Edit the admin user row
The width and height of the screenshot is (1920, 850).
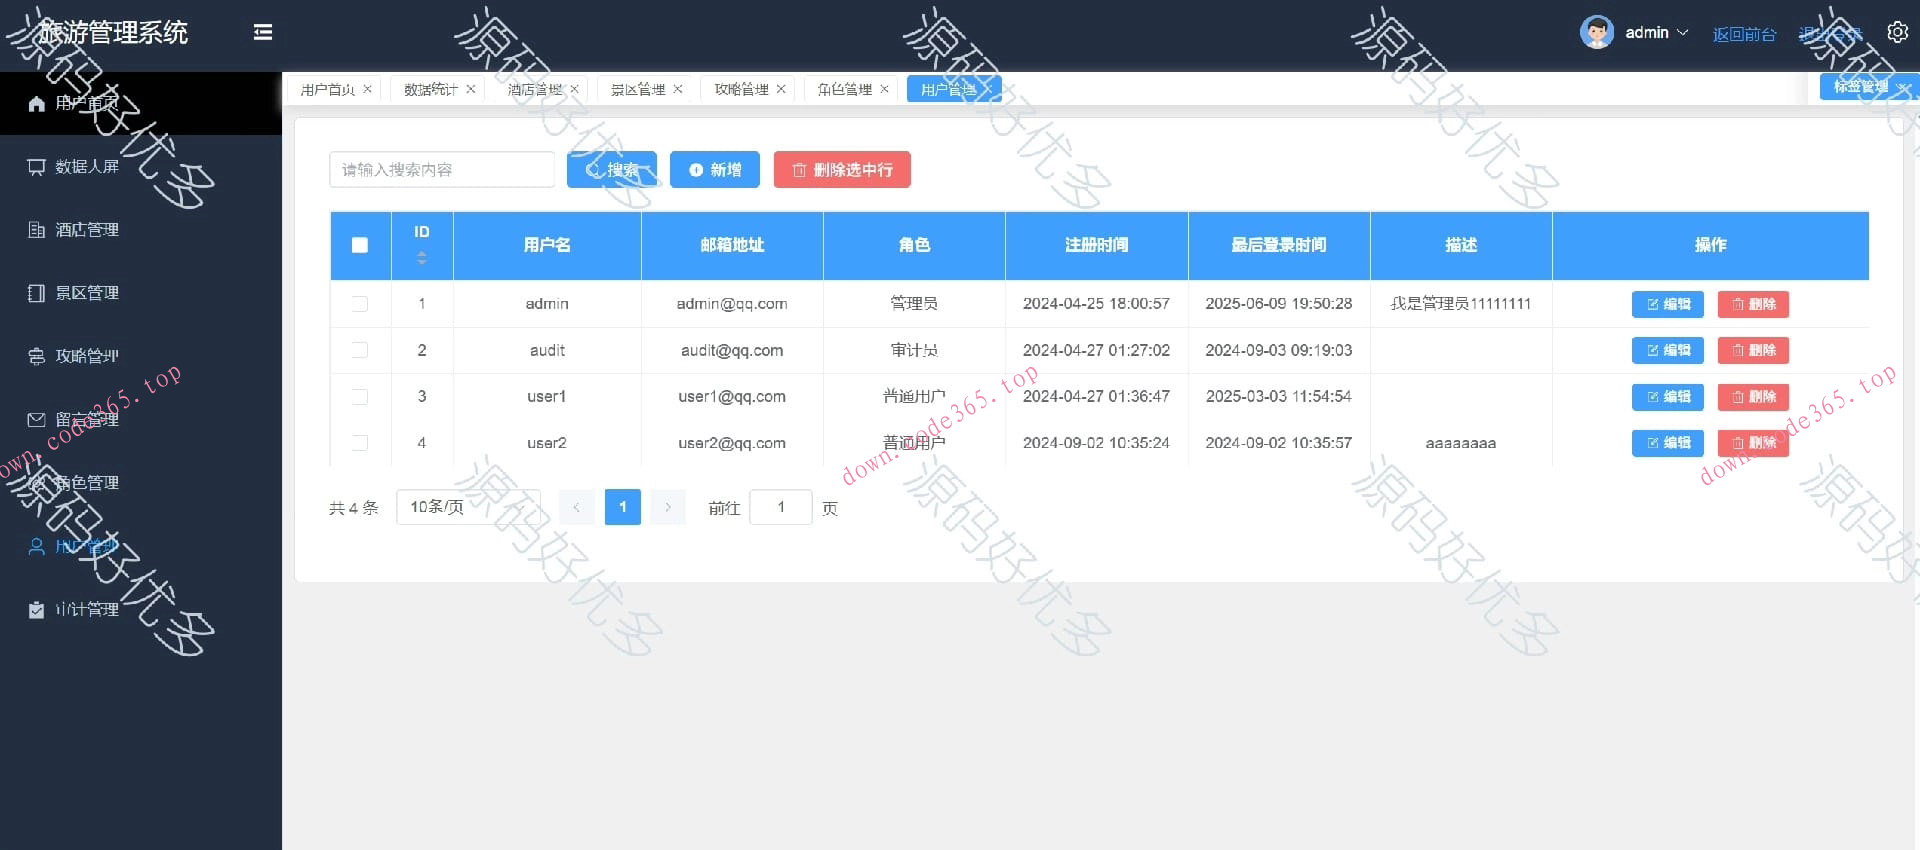click(x=1668, y=304)
